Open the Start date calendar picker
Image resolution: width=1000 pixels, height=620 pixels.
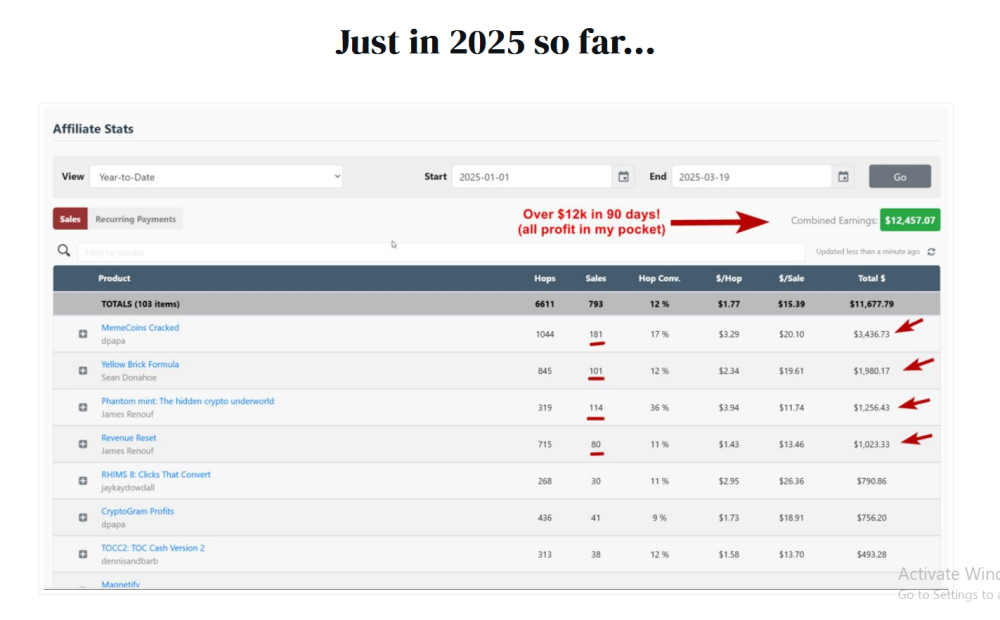623,177
